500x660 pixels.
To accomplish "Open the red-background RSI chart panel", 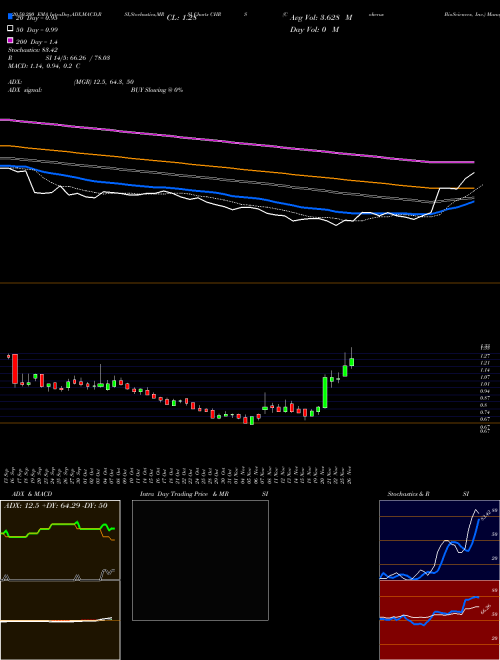I will click(x=439, y=620).
